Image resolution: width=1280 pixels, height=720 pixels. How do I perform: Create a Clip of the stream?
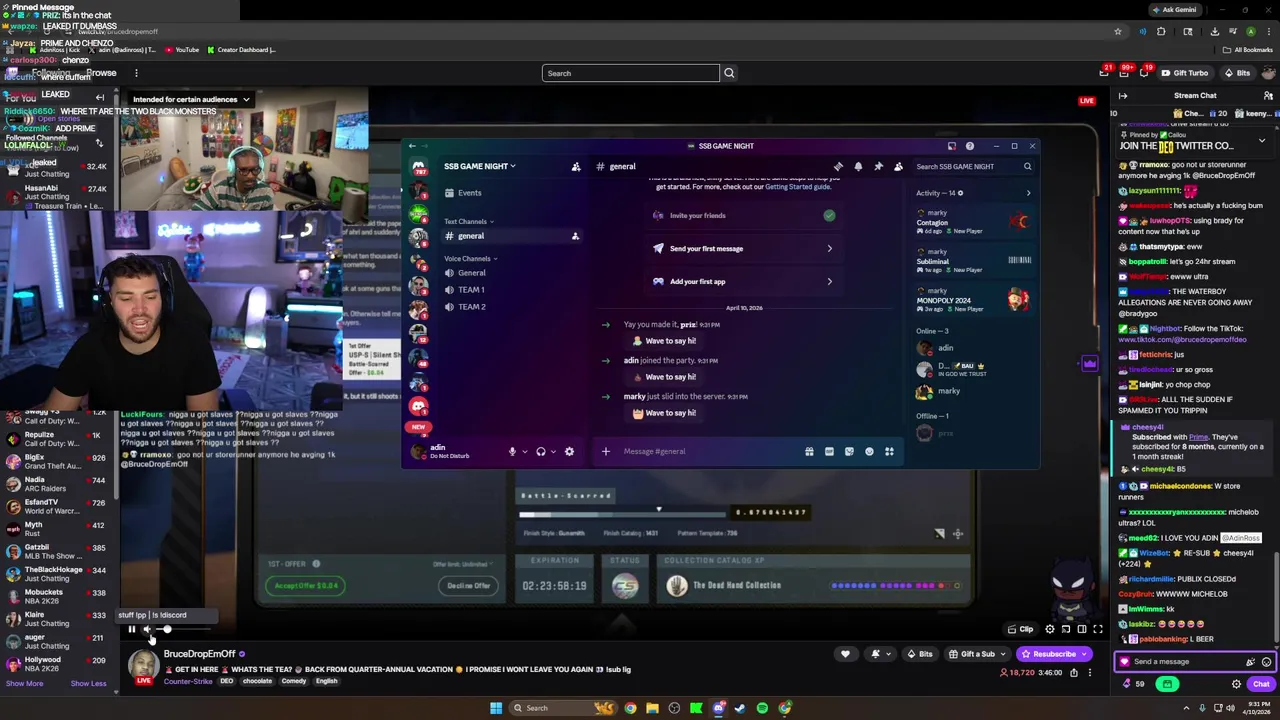(x=1020, y=629)
